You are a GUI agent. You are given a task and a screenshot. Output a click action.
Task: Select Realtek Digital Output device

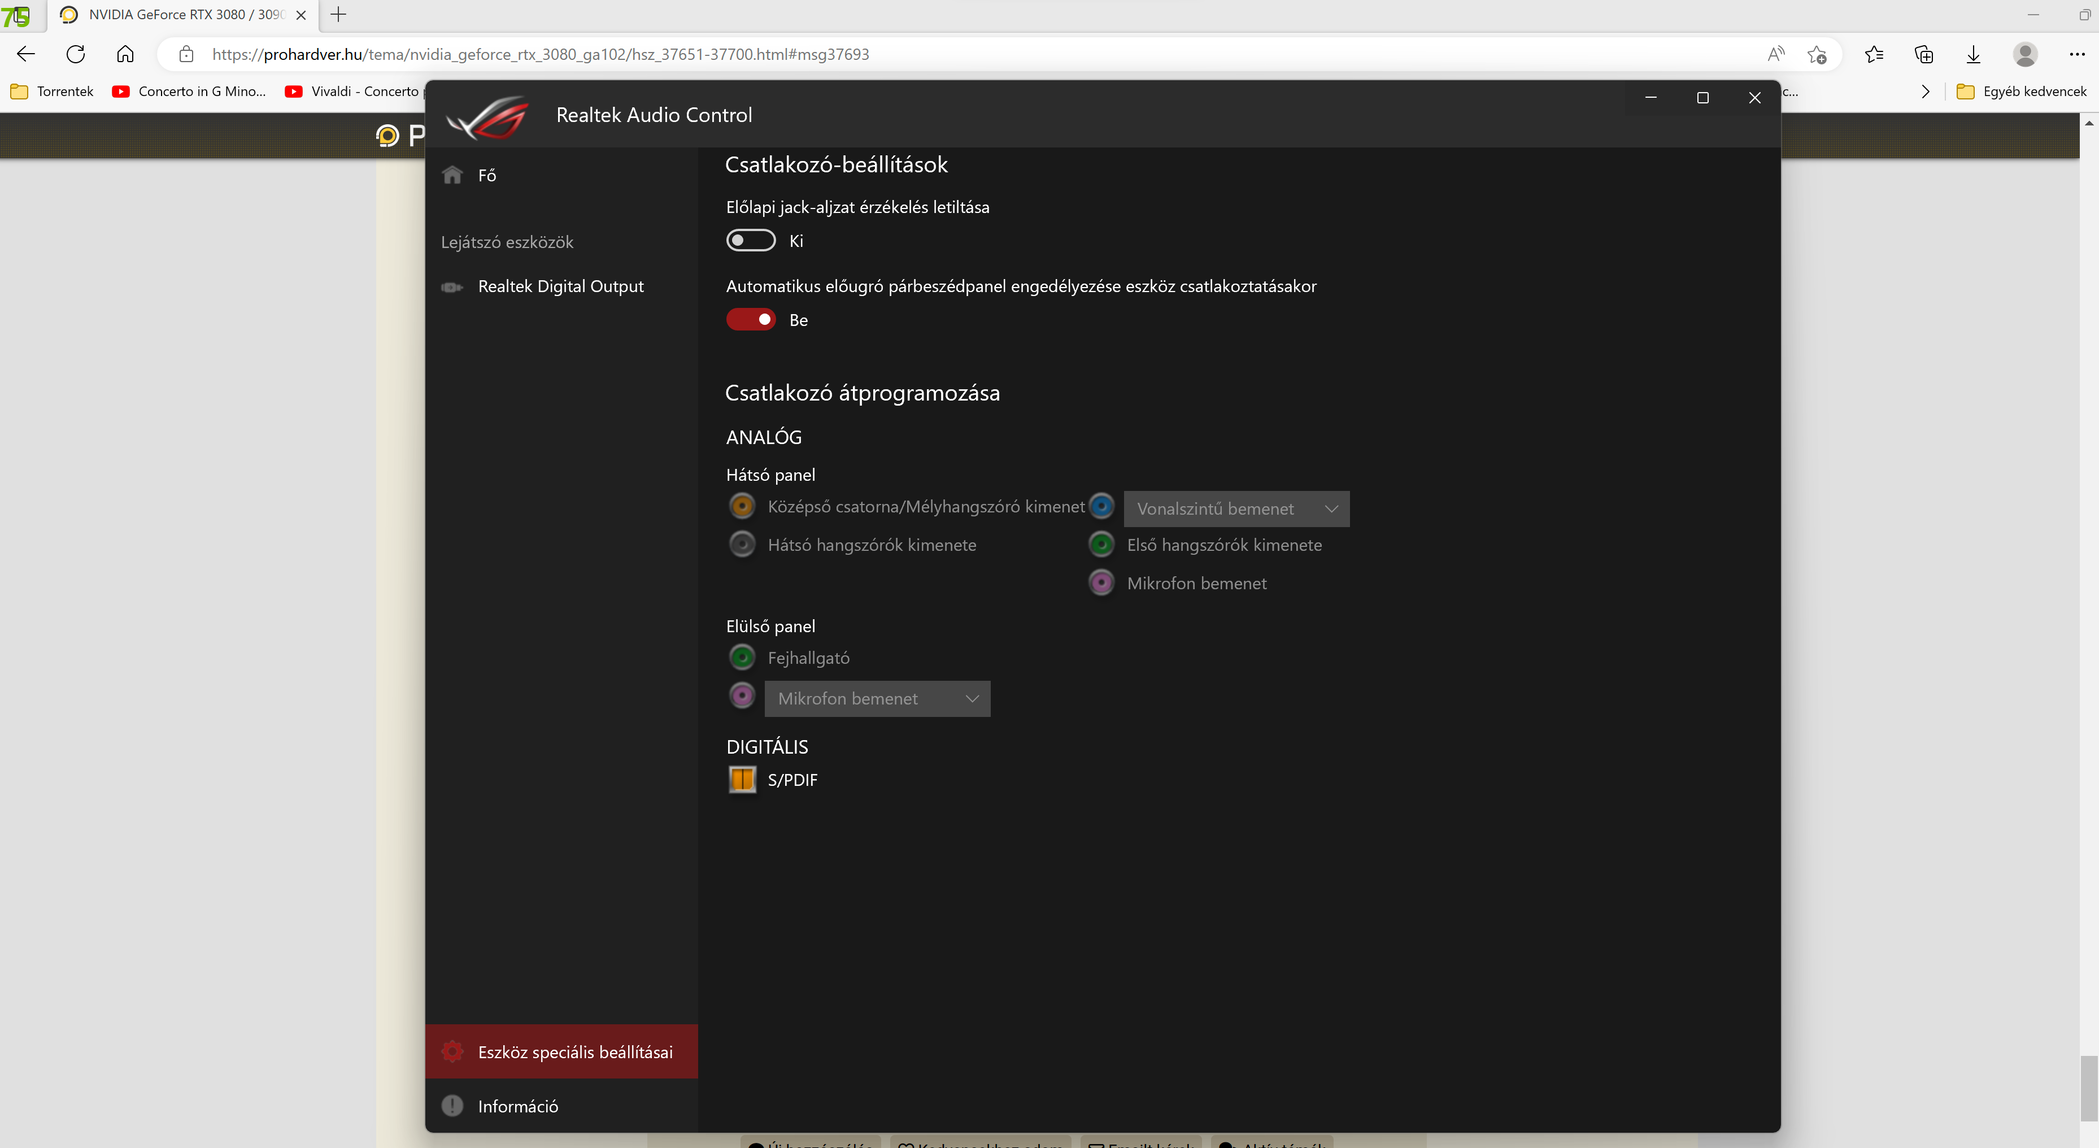pyautogui.click(x=560, y=286)
